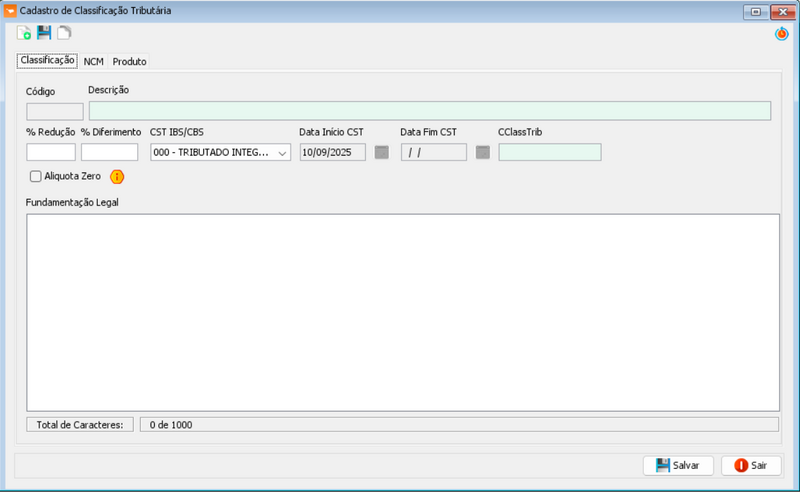This screenshot has height=492, width=800.
Task: Click the blank document toolbar icon
Action: pos(63,34)
